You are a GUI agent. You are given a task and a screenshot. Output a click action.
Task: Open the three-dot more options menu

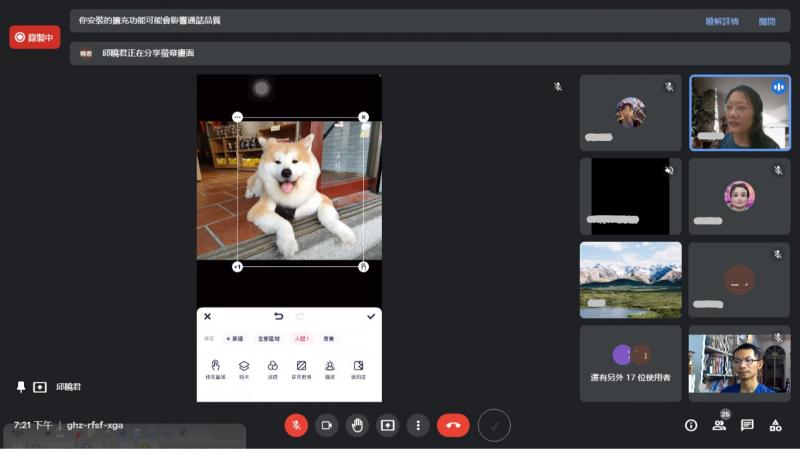point(418,425)
